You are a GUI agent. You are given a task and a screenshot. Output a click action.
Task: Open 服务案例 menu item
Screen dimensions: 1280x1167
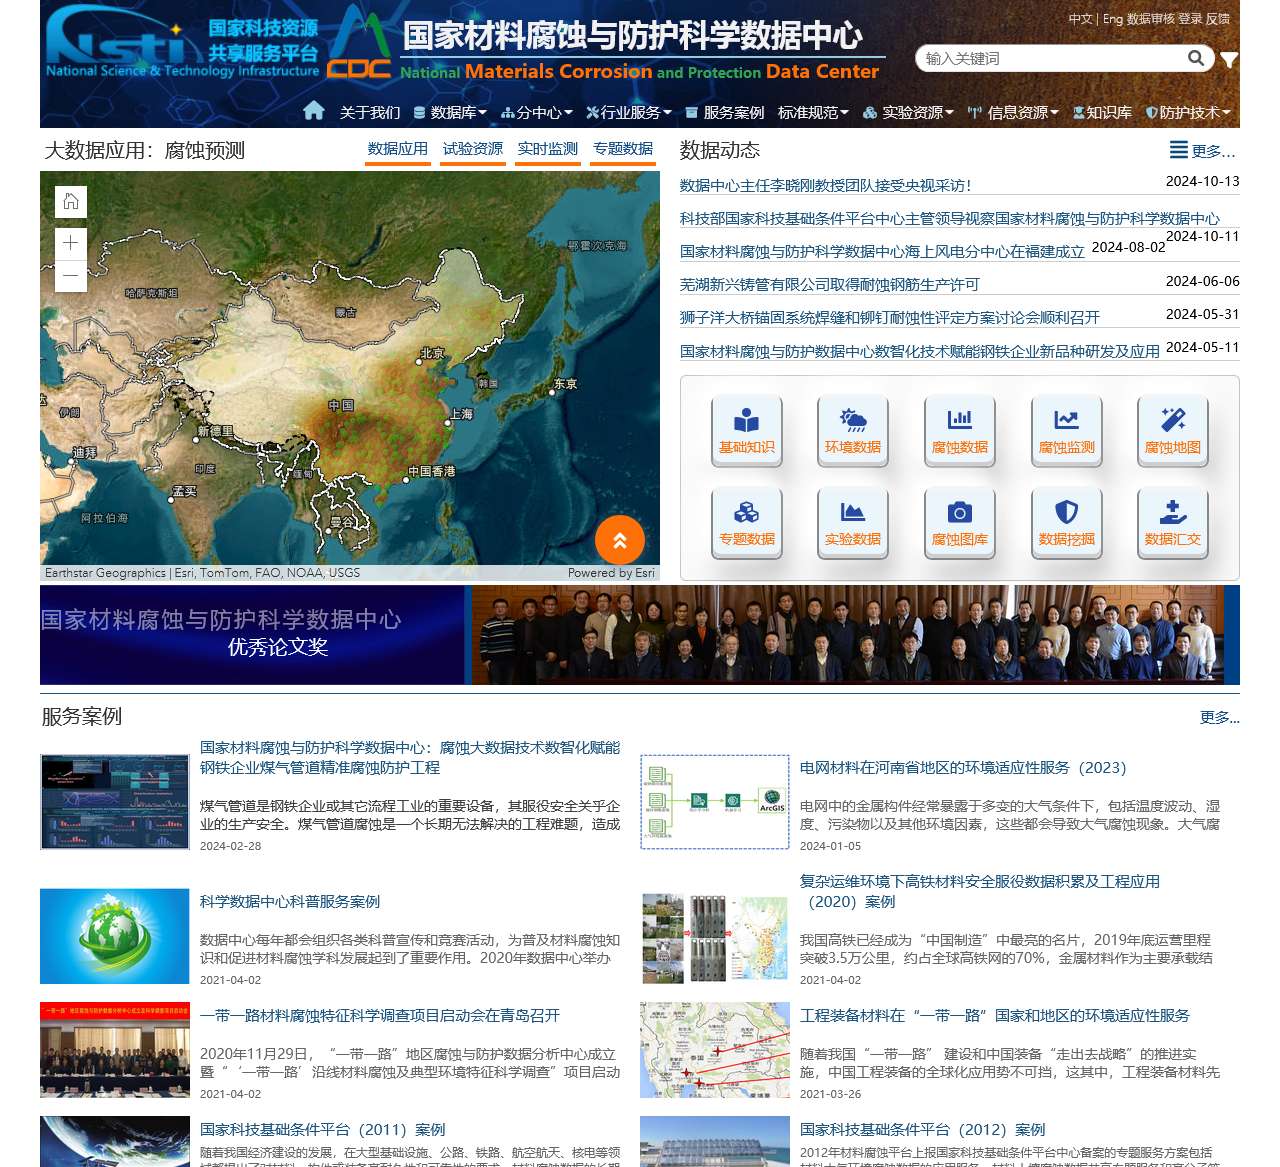[x=726, y=112]
